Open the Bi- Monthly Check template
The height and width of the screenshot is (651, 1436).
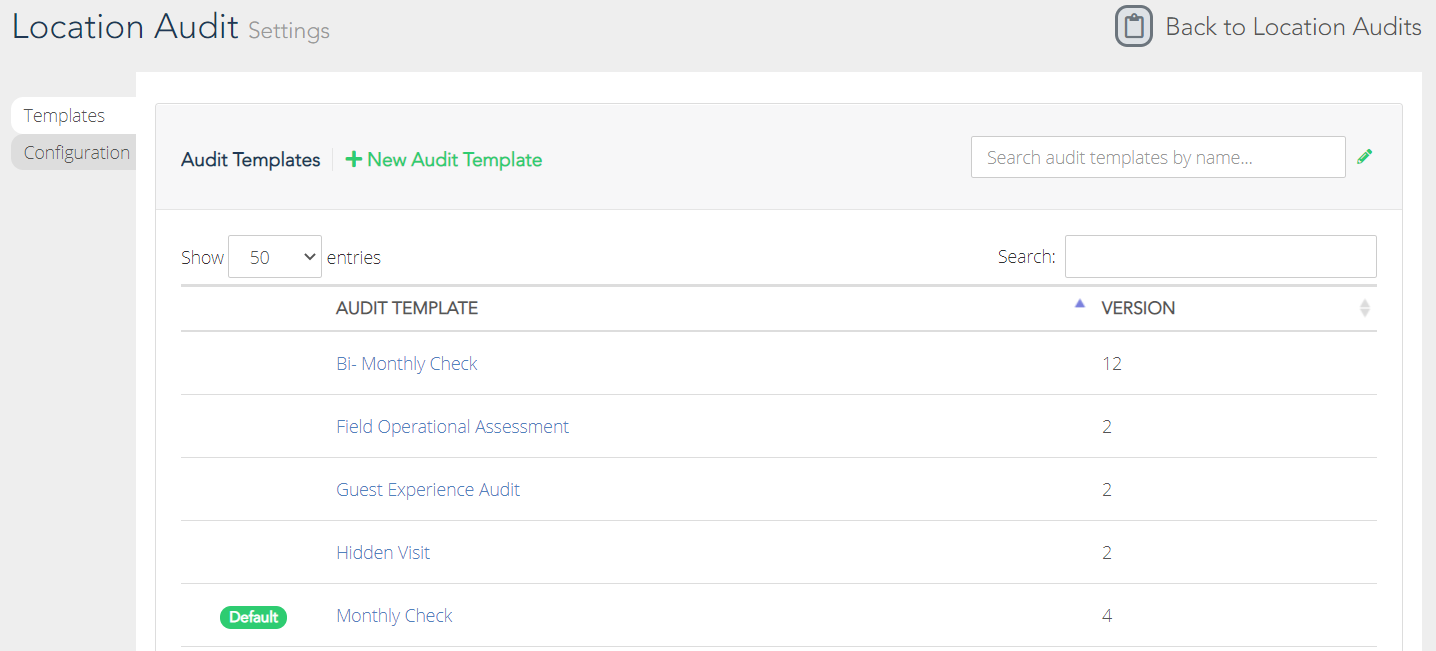pos(407,364)
